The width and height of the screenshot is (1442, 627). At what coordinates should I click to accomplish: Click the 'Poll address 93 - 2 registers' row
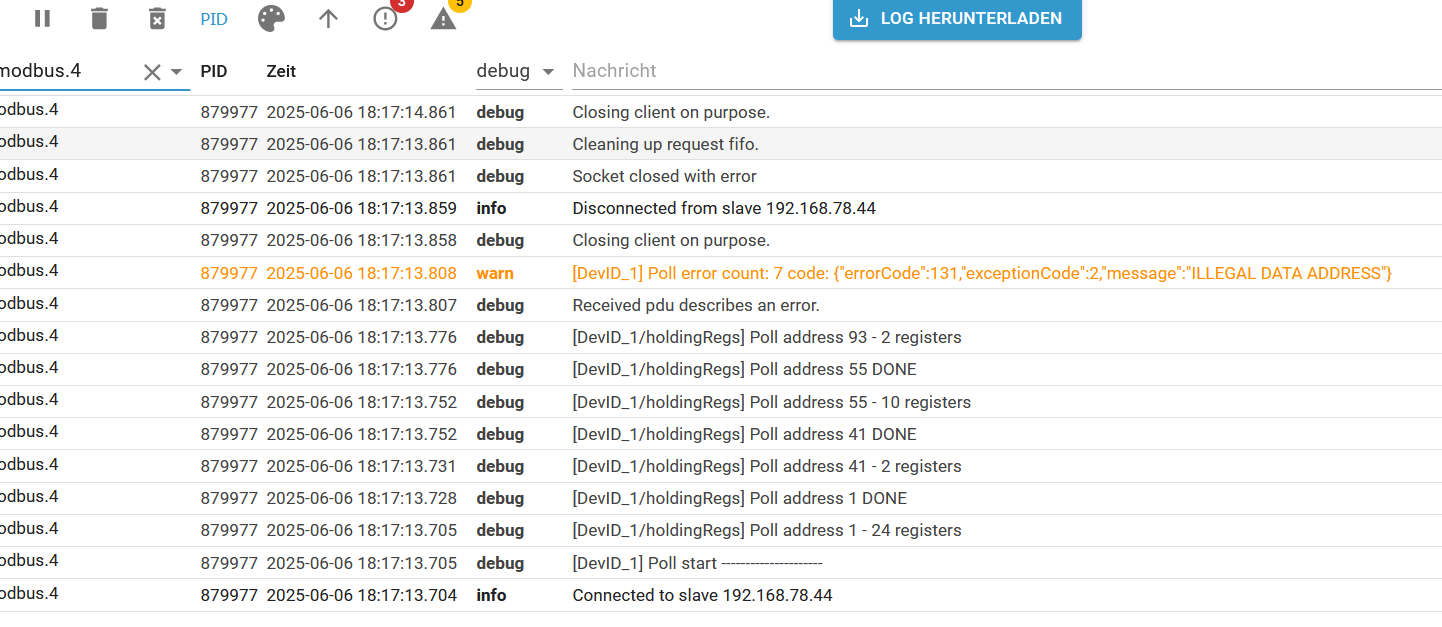tap(766, 337)
